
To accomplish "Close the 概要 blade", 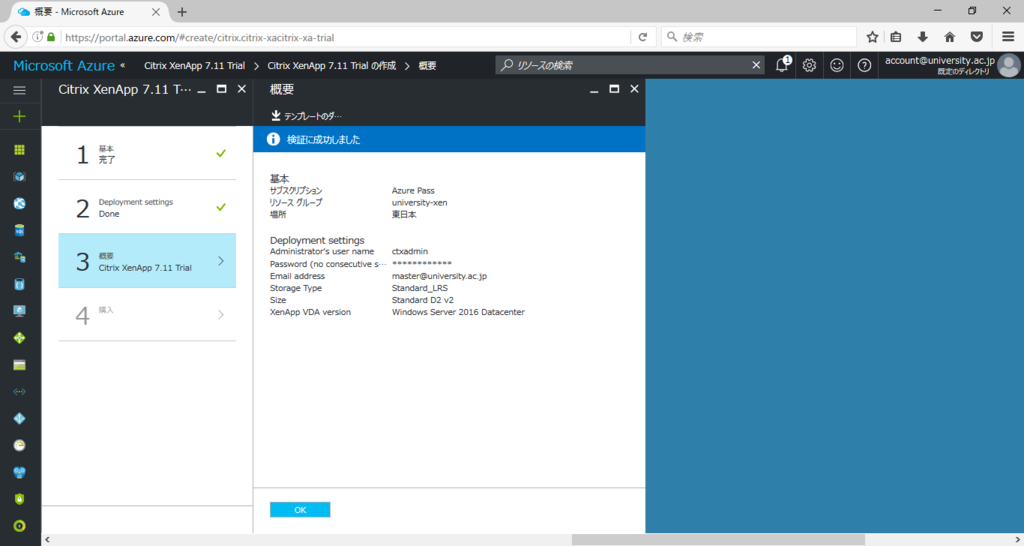I will 634,89.
